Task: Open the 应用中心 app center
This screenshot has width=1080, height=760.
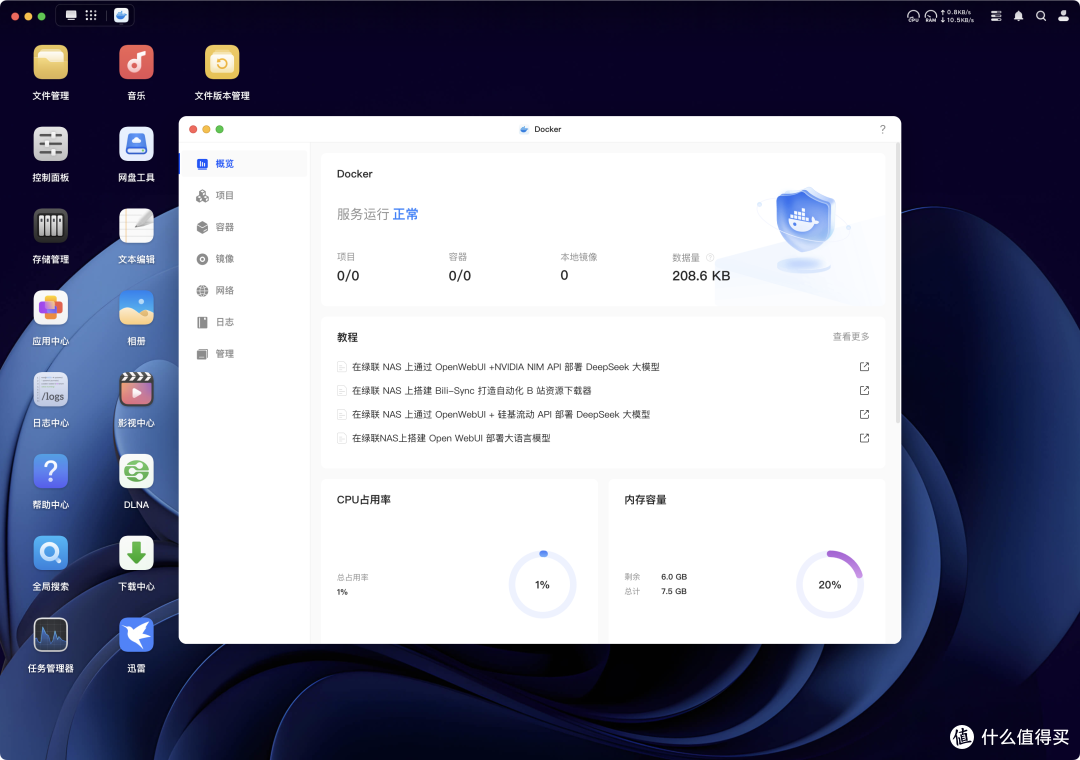Action: pos(50,308)
